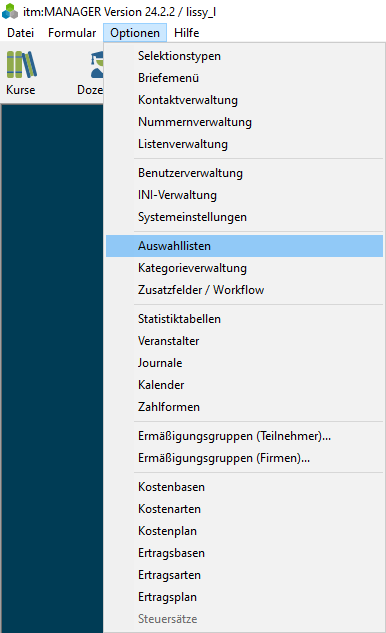Close the Optionen menu

point(135,33)
